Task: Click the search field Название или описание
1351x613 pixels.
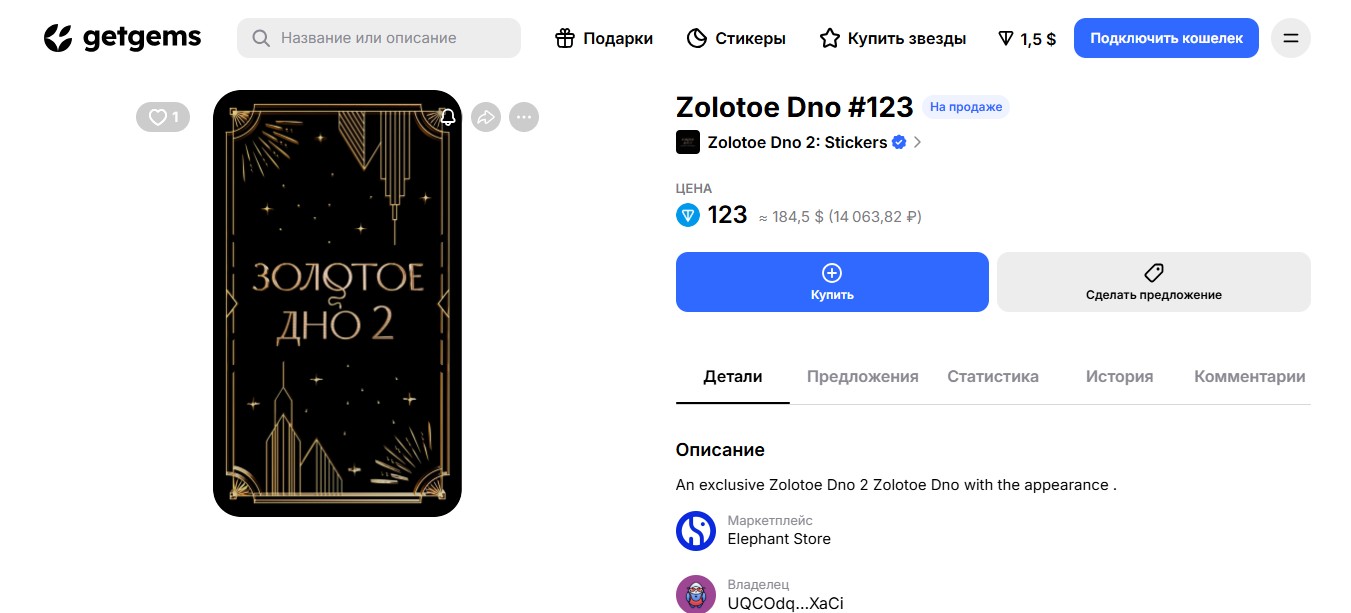Action: [380, 38]
